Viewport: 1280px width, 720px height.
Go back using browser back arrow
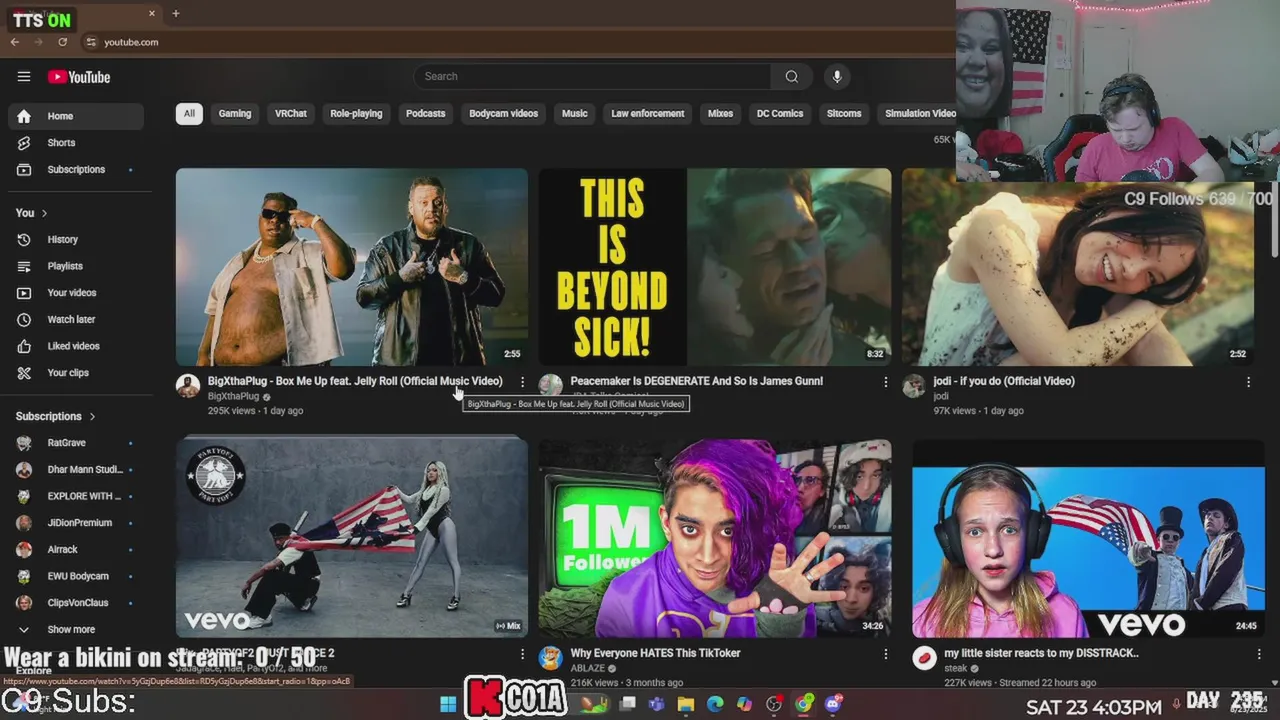tap(15, 42)
